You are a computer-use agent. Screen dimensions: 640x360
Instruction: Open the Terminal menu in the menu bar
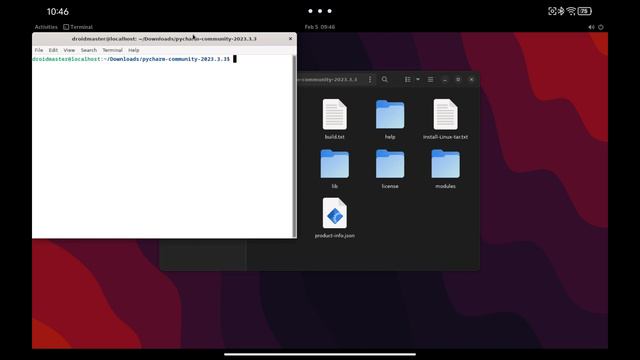click(x=112, y=50)
